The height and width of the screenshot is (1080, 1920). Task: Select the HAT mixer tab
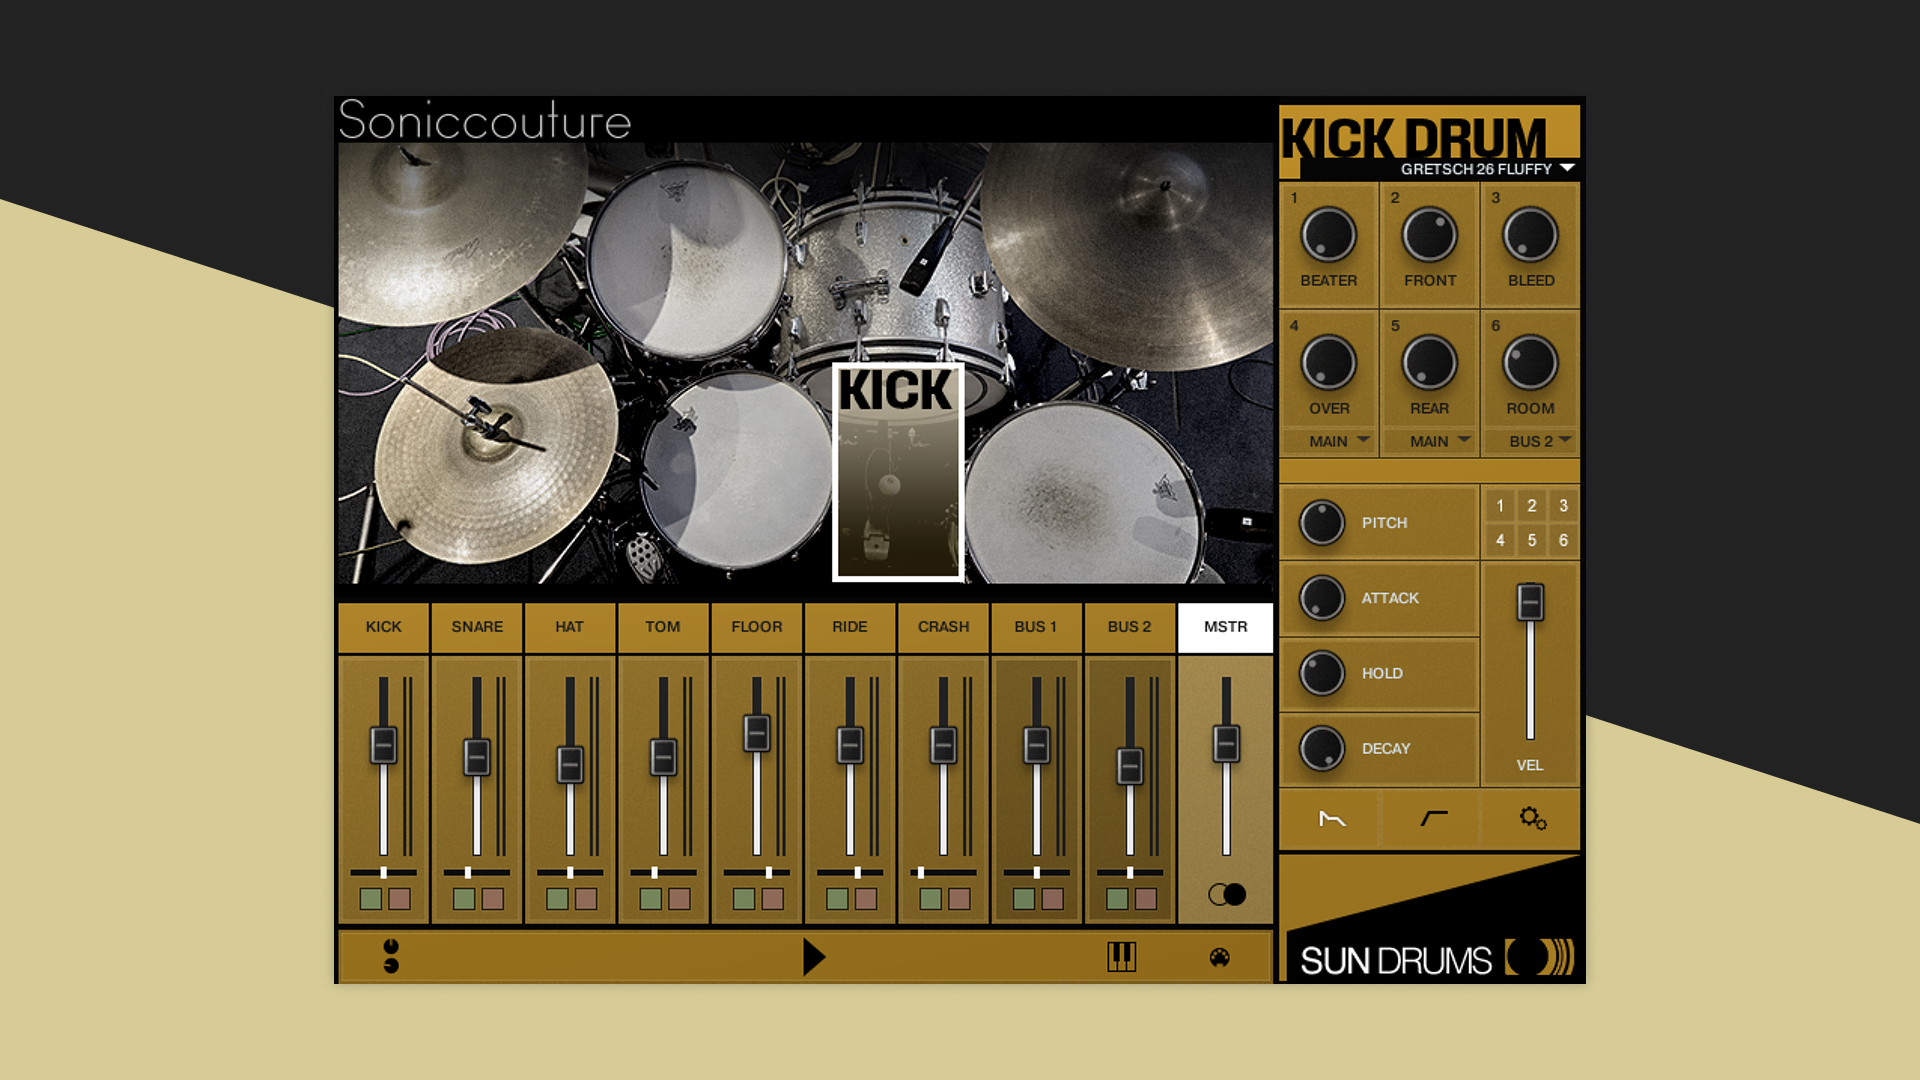pyautogui.click(x=570, y=627)
